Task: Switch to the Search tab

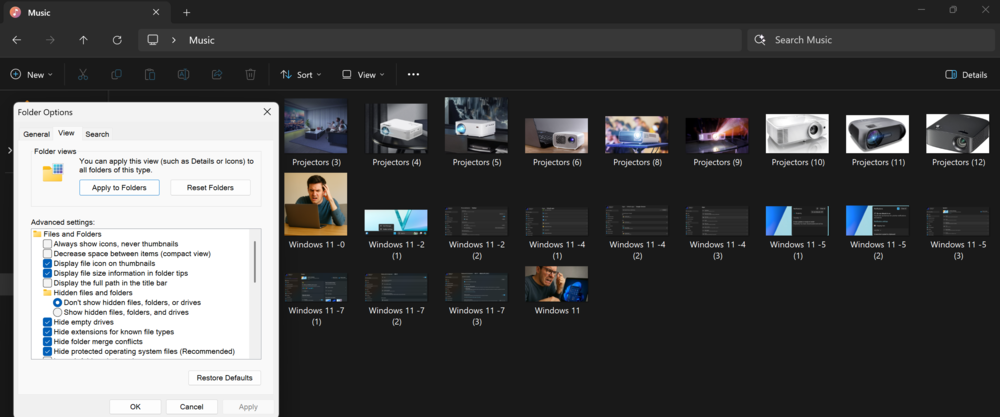Action: coord(97,134)
